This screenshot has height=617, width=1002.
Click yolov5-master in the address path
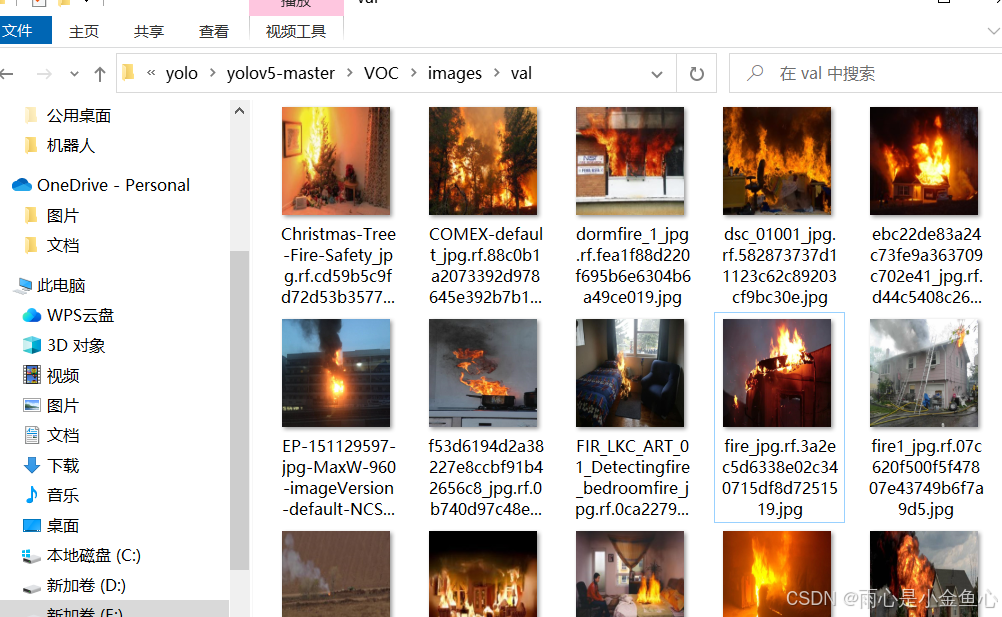click(x=281, y=73)
